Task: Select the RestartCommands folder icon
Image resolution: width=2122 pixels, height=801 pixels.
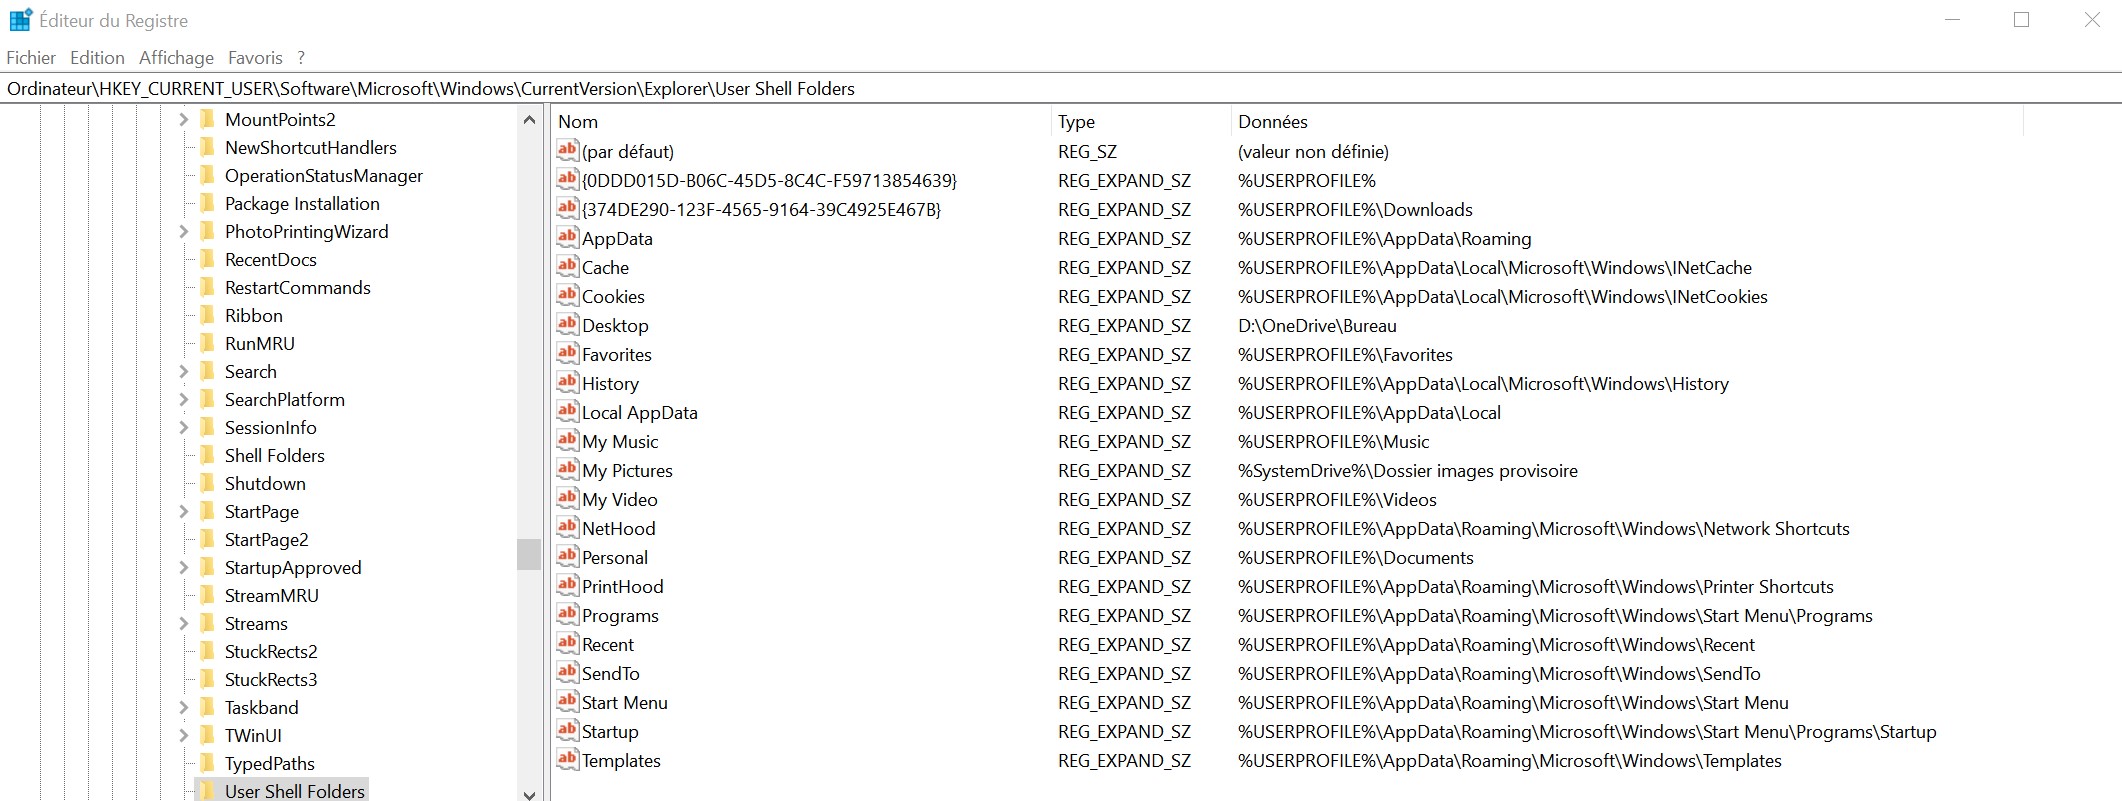Action: pyautogui.click(x=208, y=288)
